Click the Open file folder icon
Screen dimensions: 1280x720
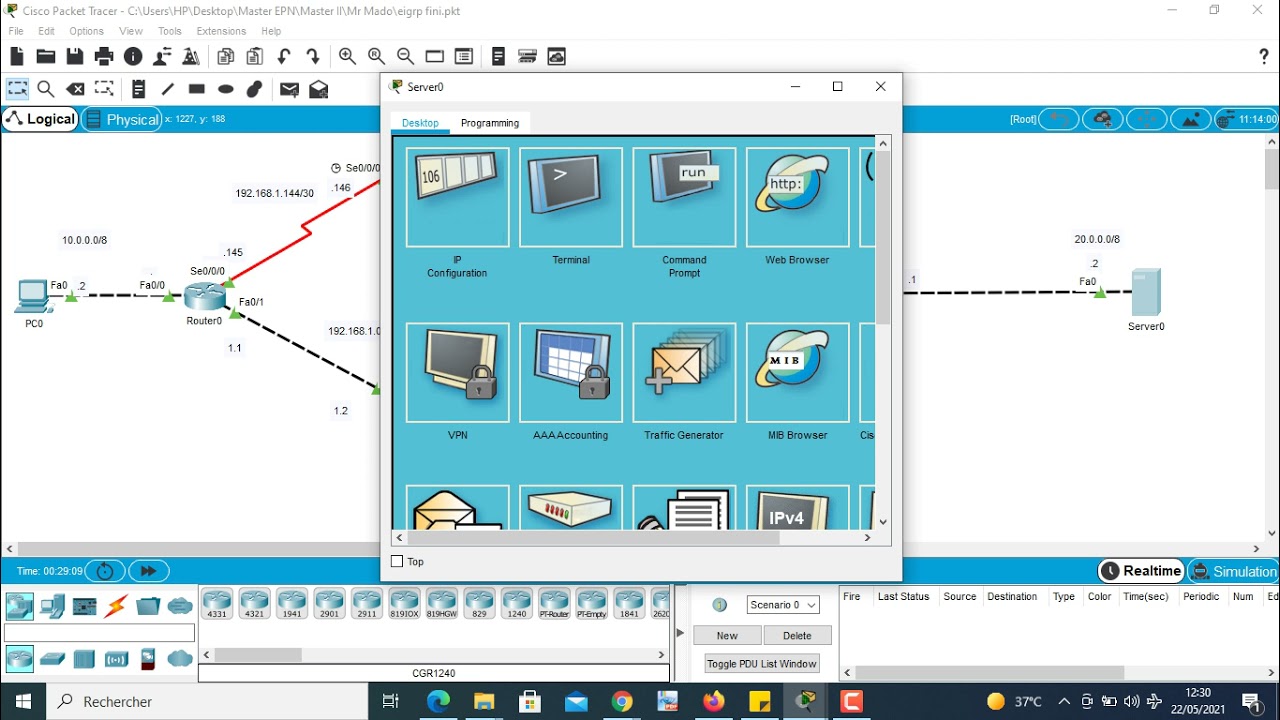(45, 57)
